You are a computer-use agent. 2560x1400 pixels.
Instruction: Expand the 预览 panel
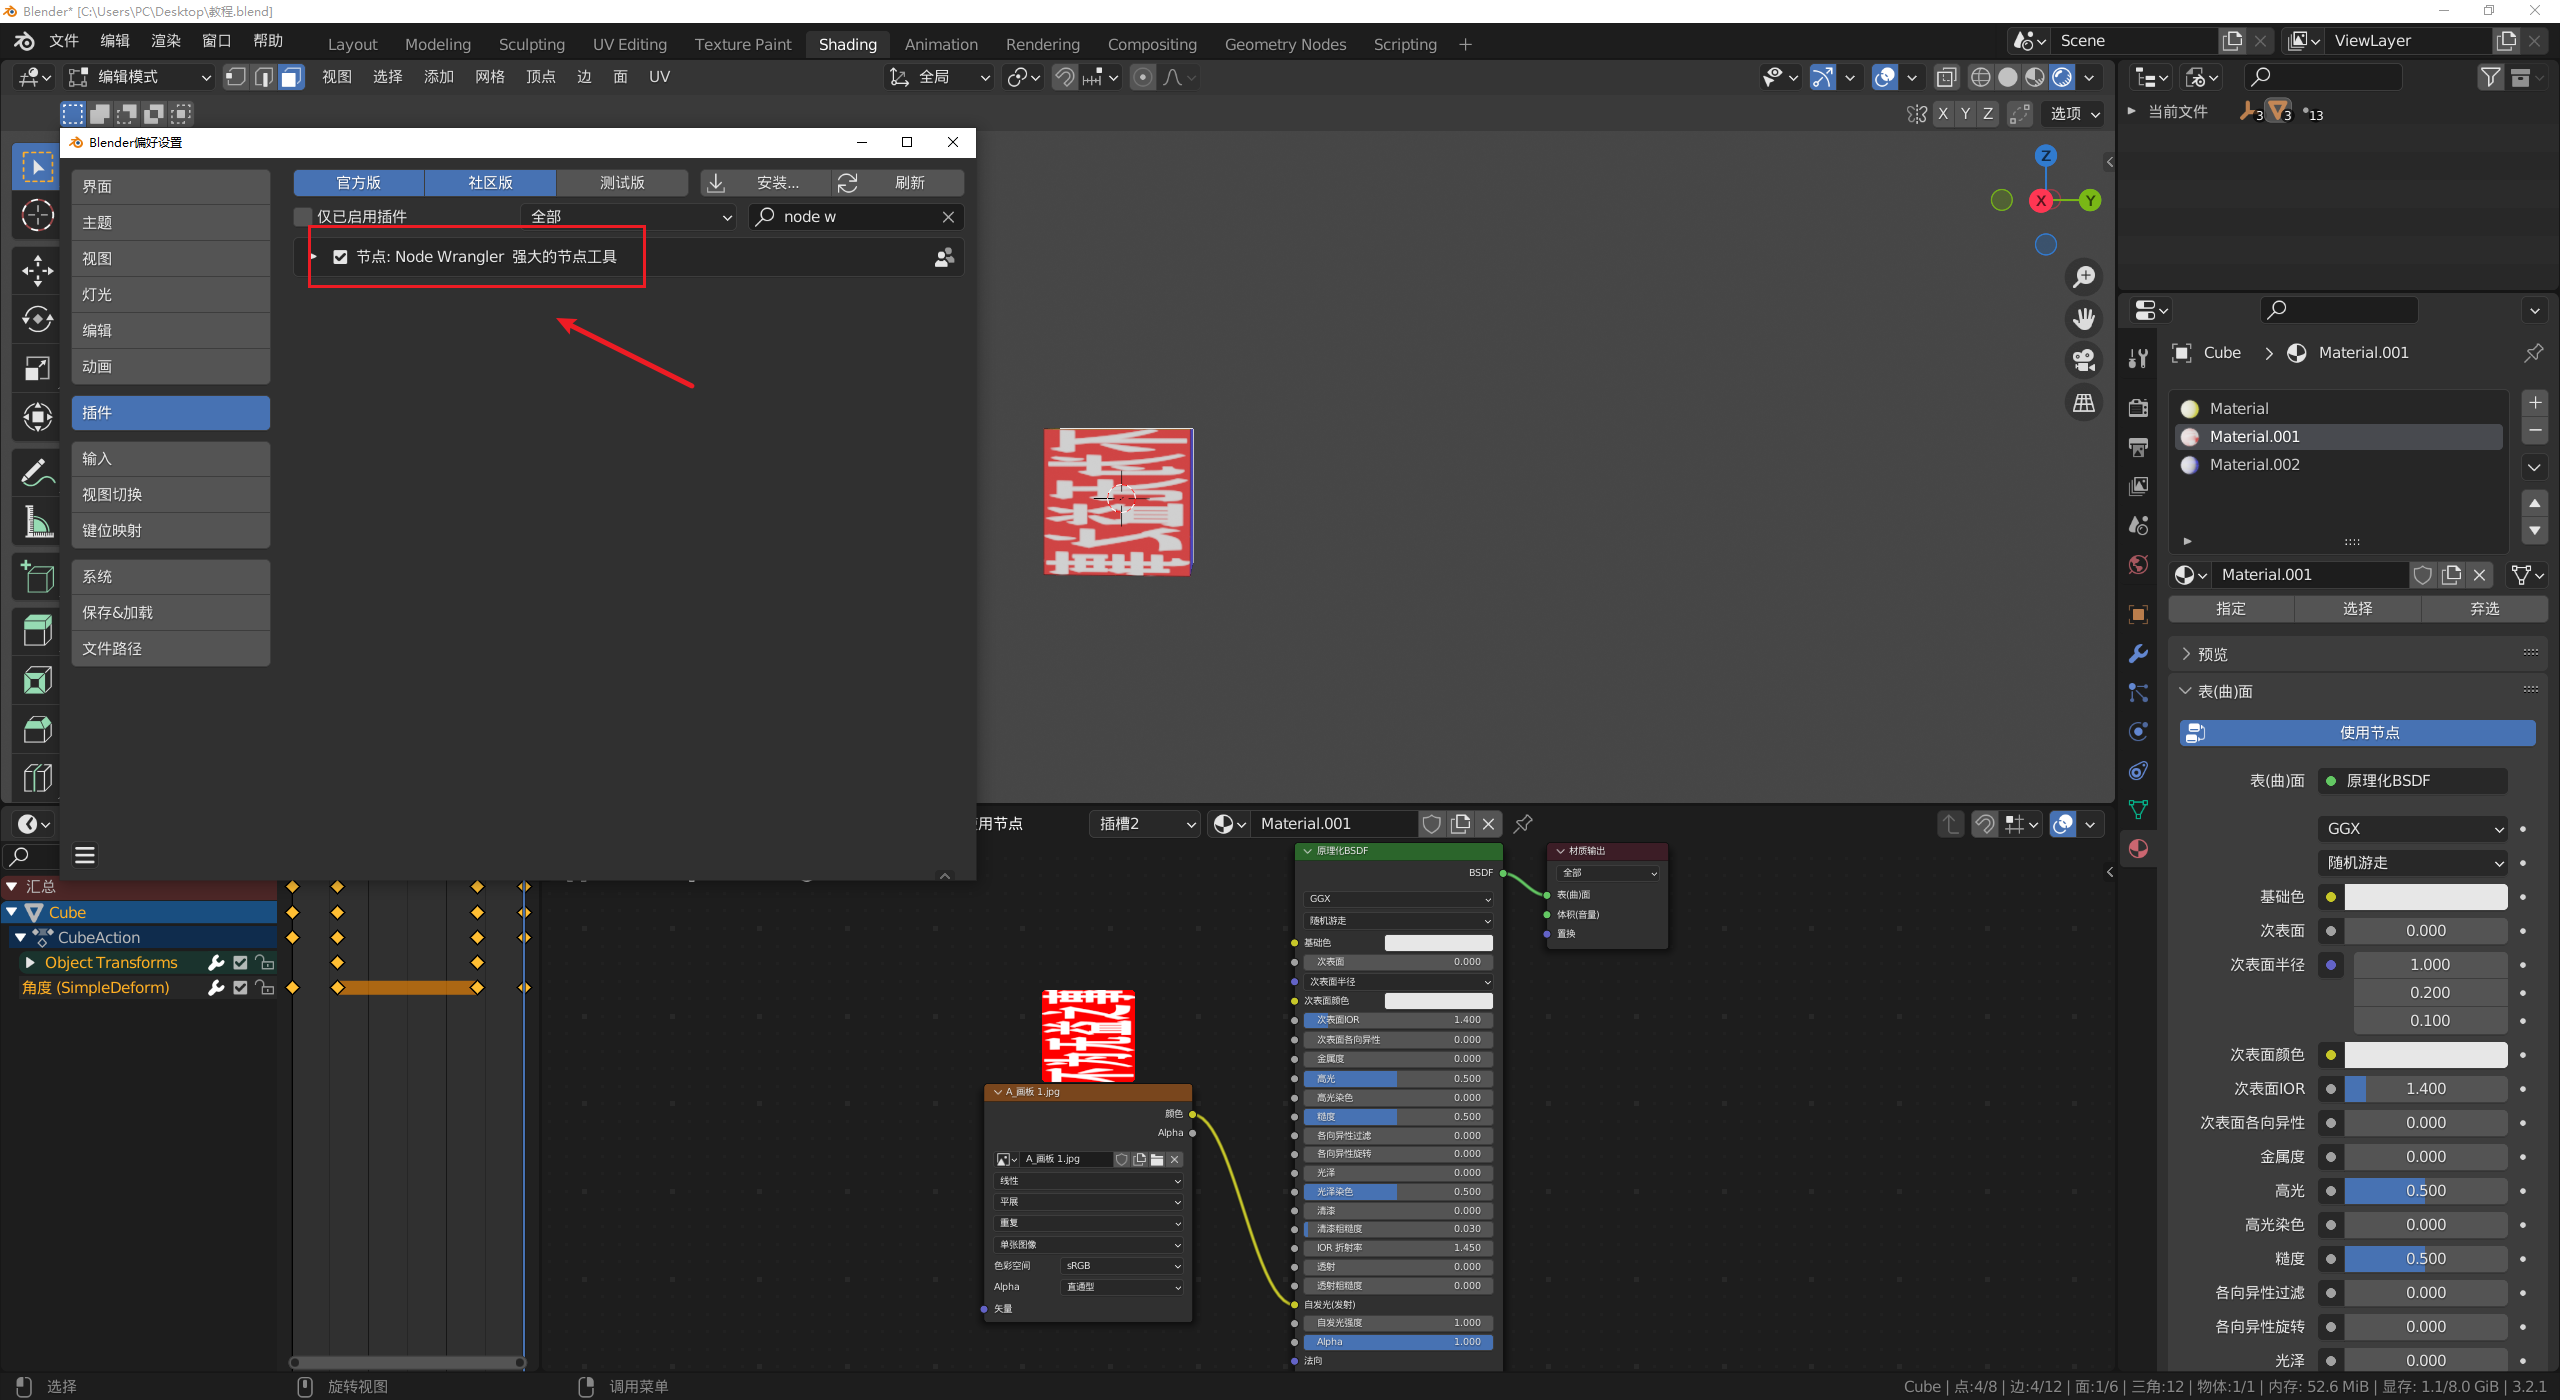(2212, 654)
